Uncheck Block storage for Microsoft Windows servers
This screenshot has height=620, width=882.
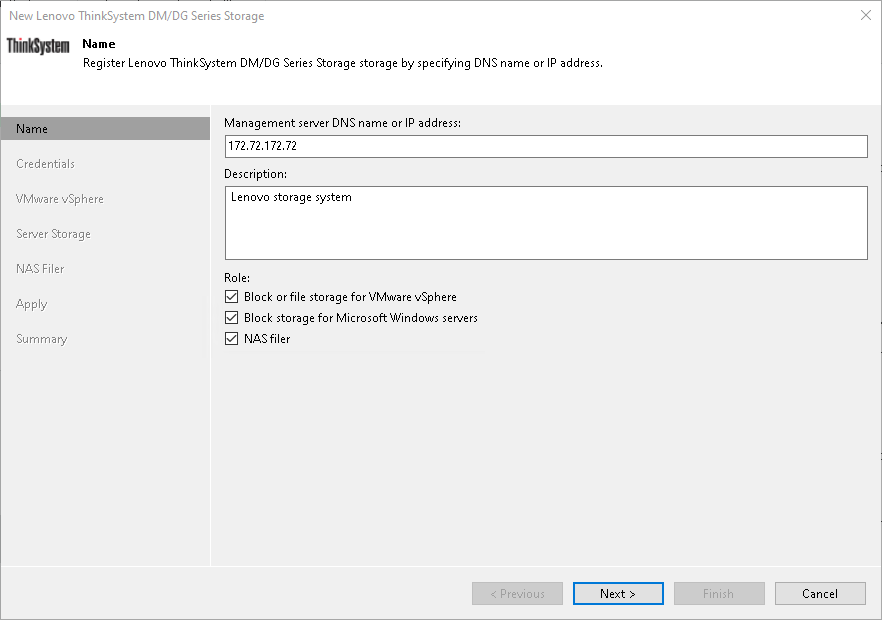(231, 318)
